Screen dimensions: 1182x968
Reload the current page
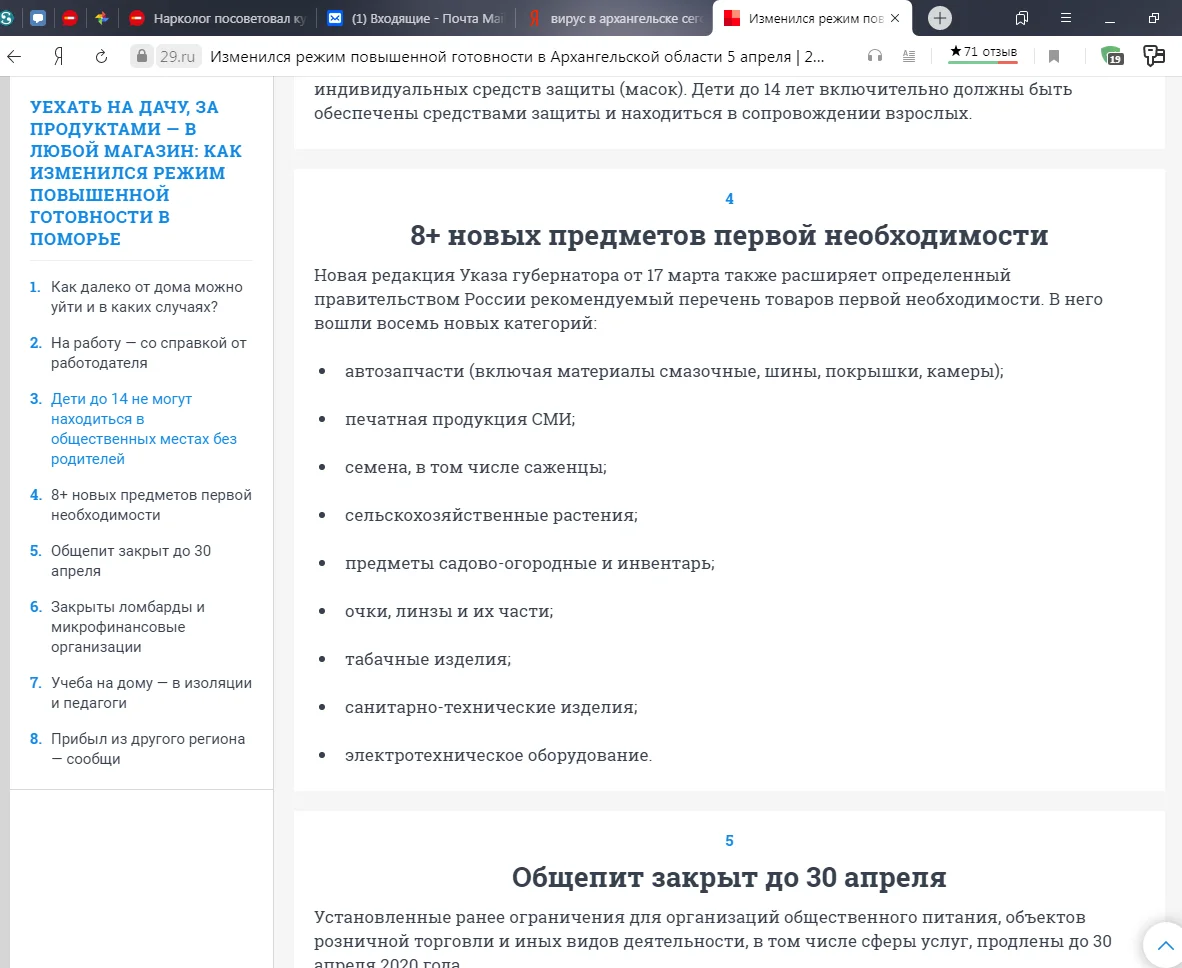coord(101,57)
